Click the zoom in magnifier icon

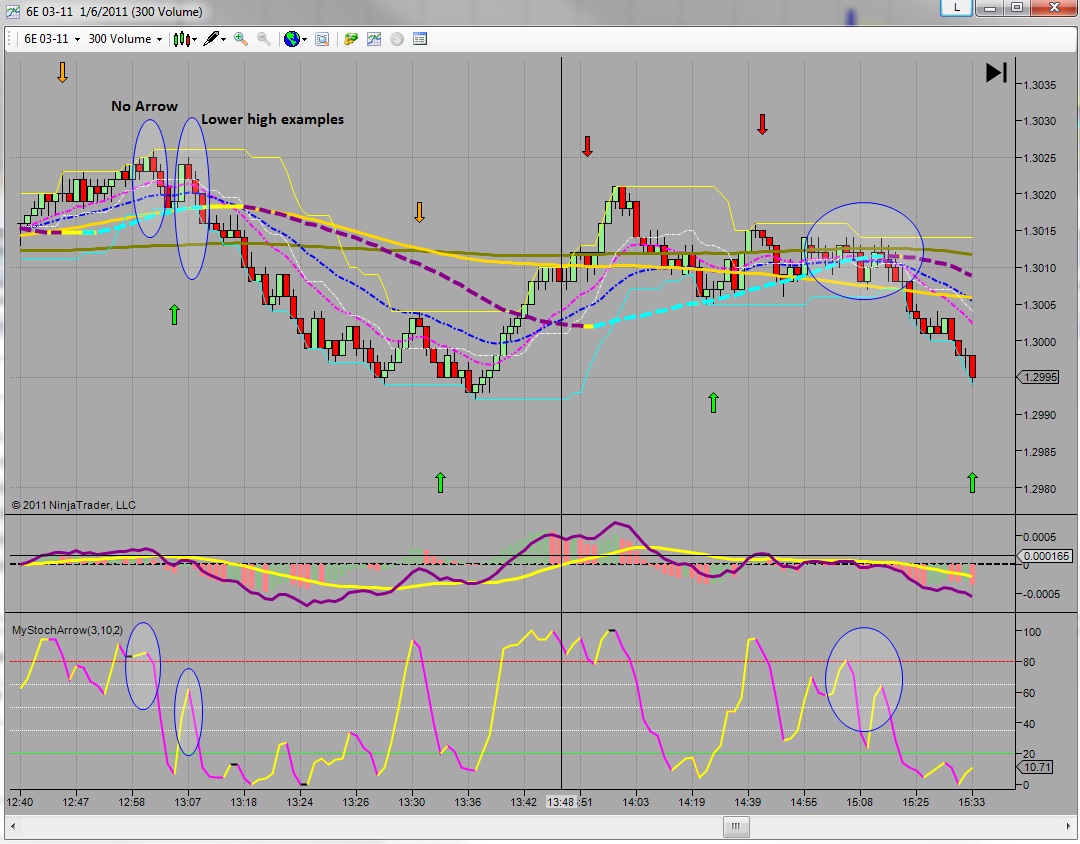tap(240, 39)
